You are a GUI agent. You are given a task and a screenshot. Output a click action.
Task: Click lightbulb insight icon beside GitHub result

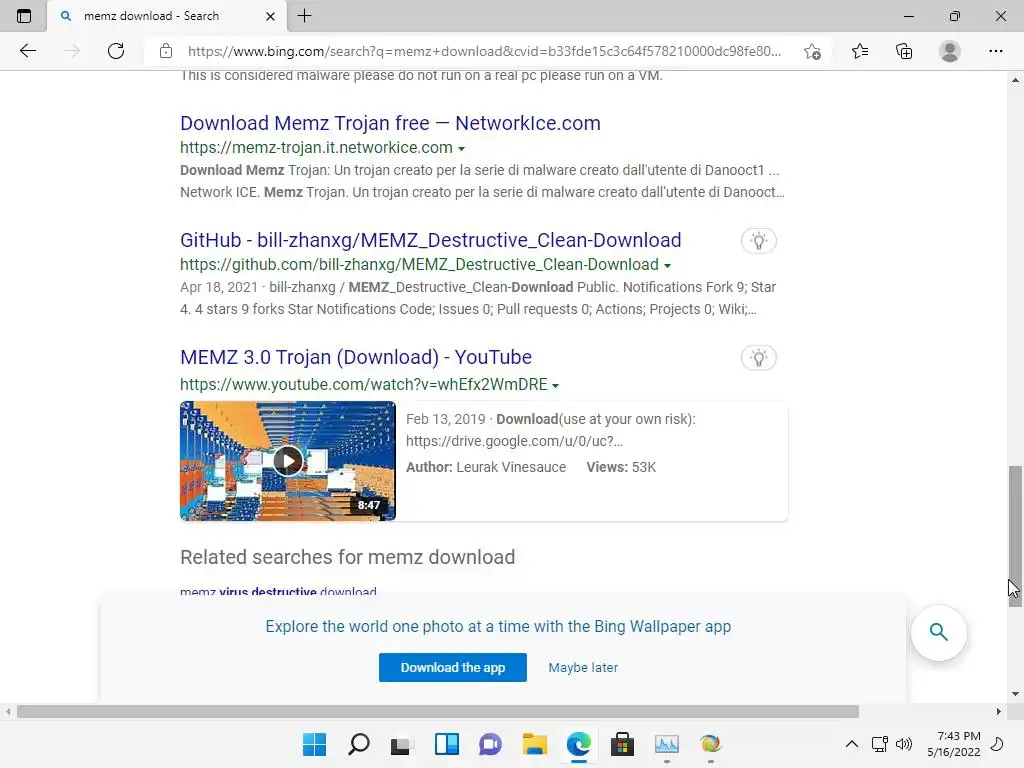[758, 241]
